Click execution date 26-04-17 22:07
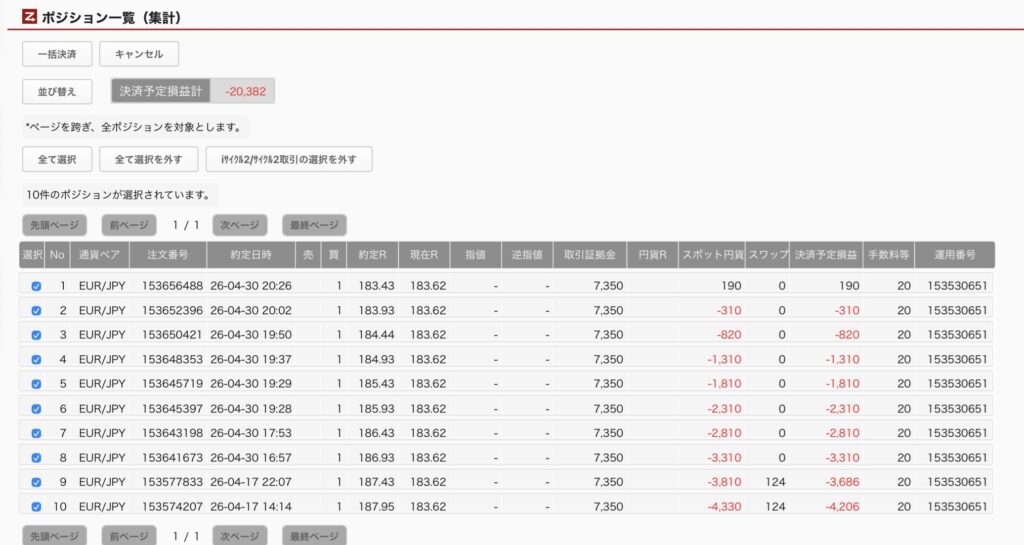Viewport: 1024px width, 545px height. 251,482
